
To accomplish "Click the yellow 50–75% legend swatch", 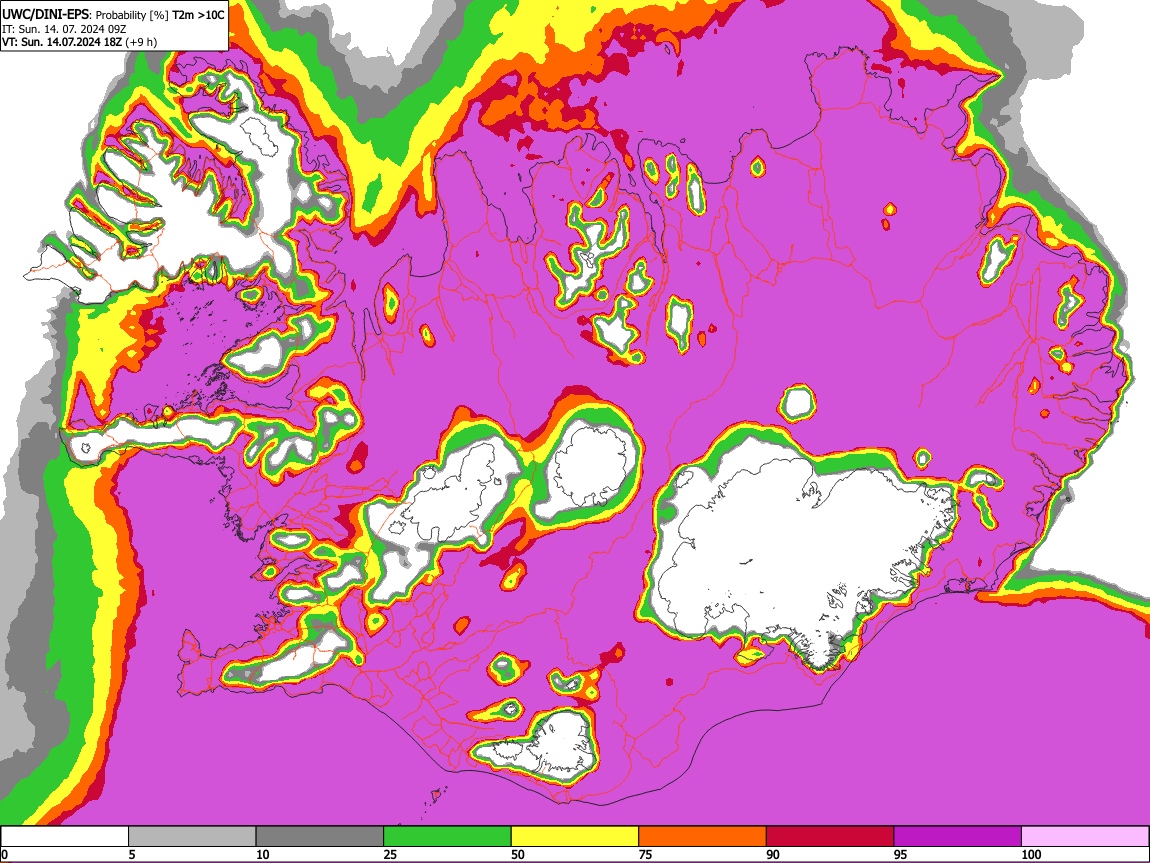I will click(575, 837).
